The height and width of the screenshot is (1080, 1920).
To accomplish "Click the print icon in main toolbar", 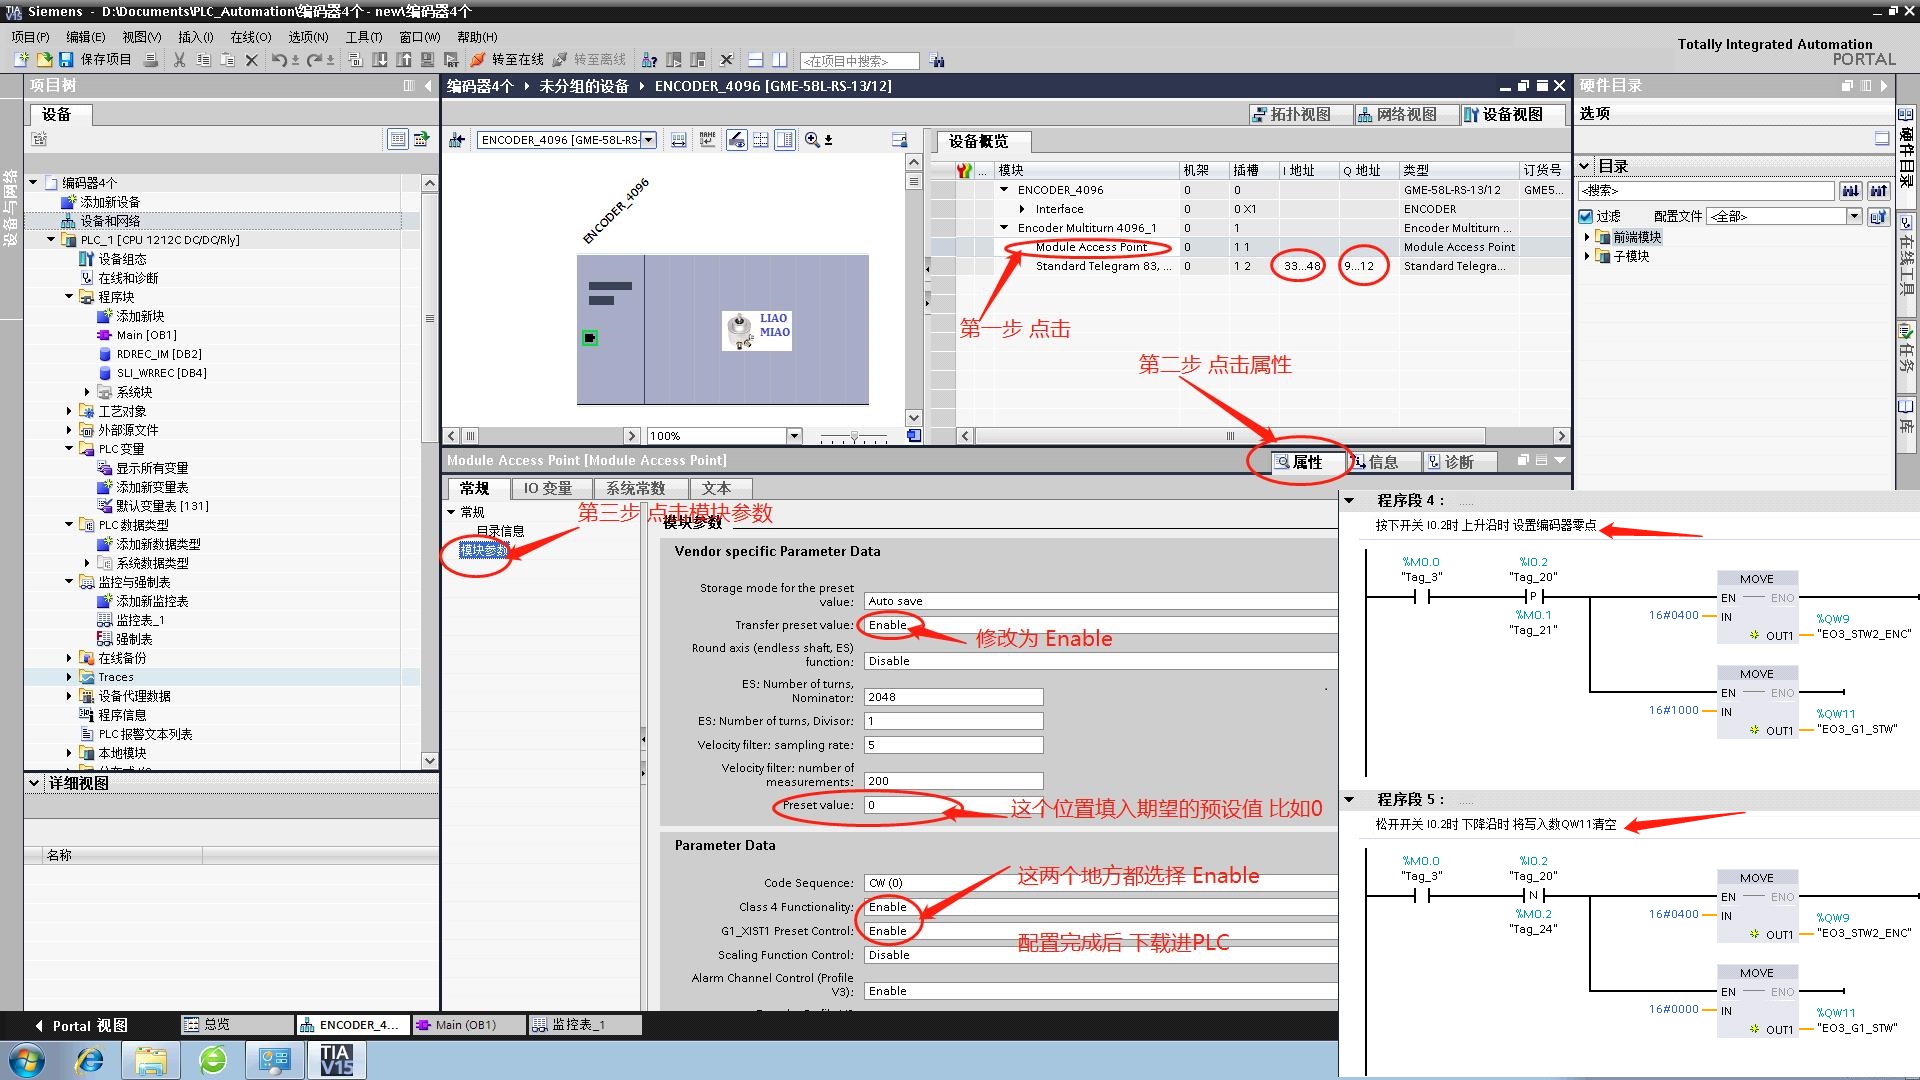I will pyautogui.click(x=151, y=60).
